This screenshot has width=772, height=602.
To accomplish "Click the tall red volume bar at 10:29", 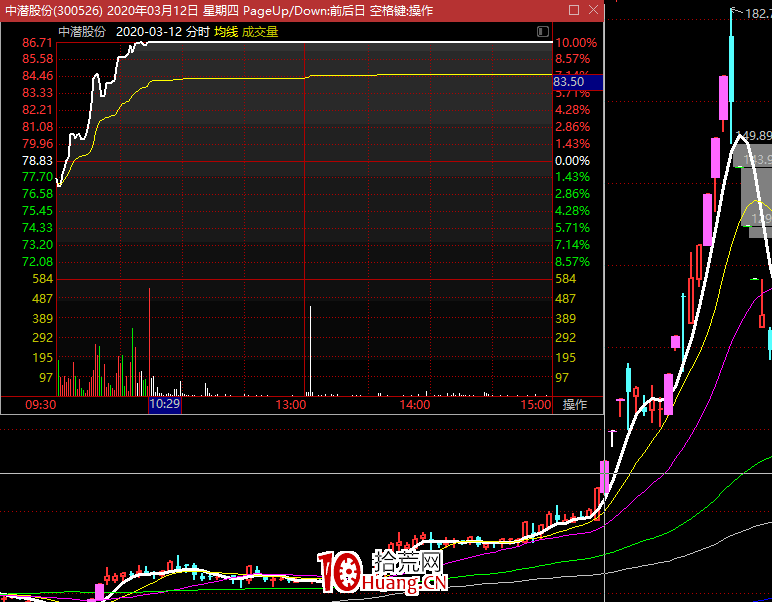I will point(150,342).
